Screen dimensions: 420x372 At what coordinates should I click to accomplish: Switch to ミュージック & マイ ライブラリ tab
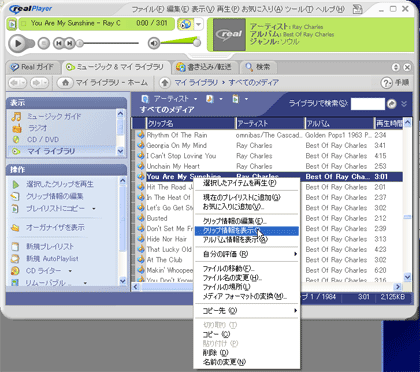coord(116,67)
